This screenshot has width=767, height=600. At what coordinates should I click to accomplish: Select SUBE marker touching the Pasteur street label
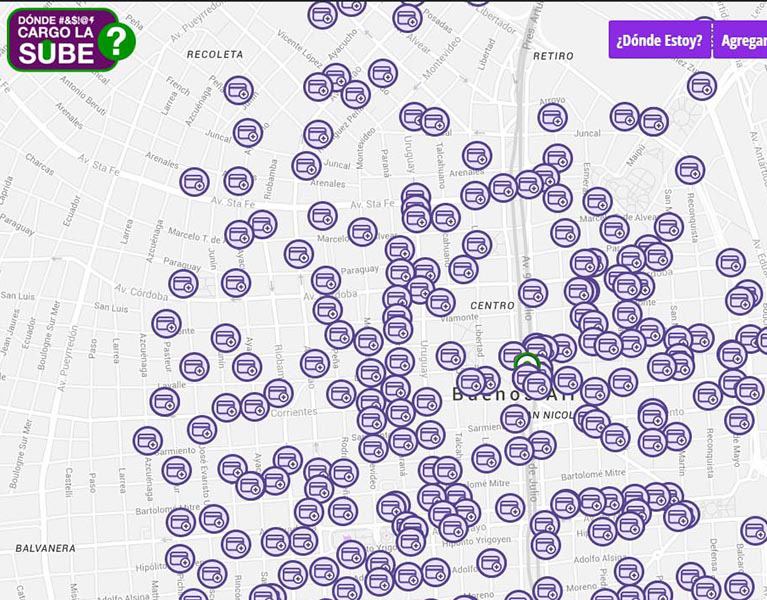[166, 324]
